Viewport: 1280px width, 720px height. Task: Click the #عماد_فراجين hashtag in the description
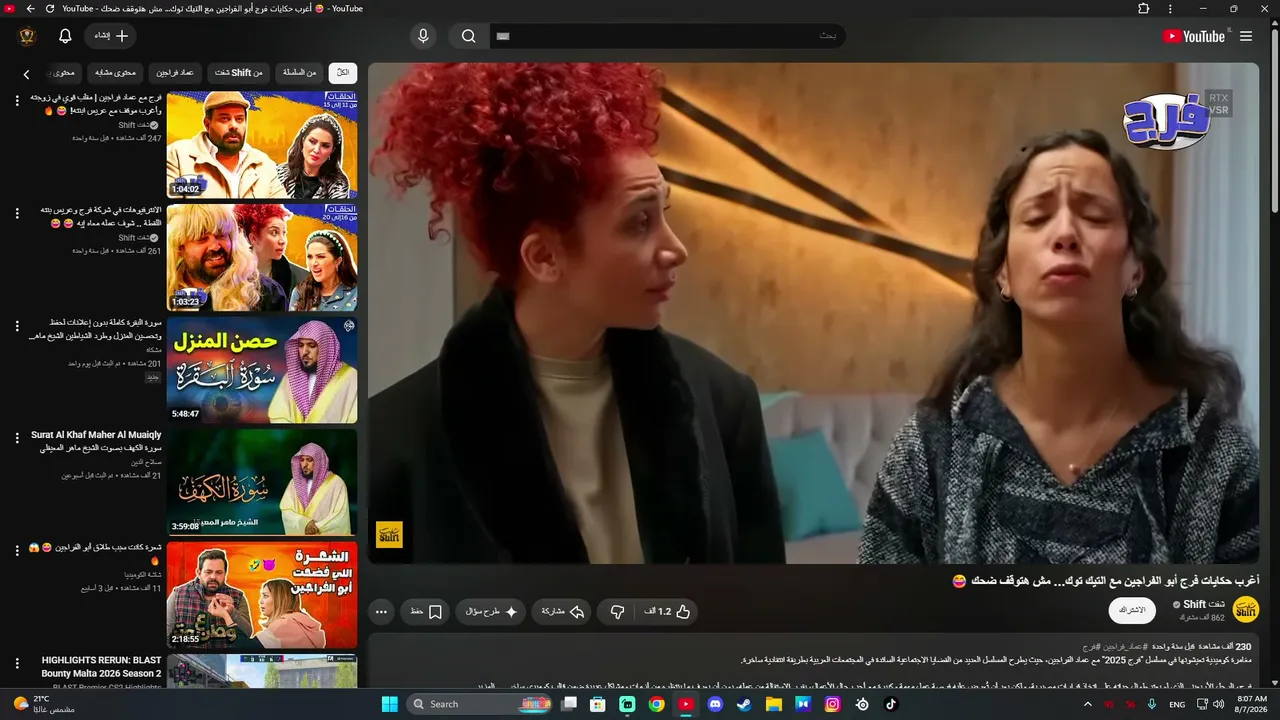tap(1125, 647)
